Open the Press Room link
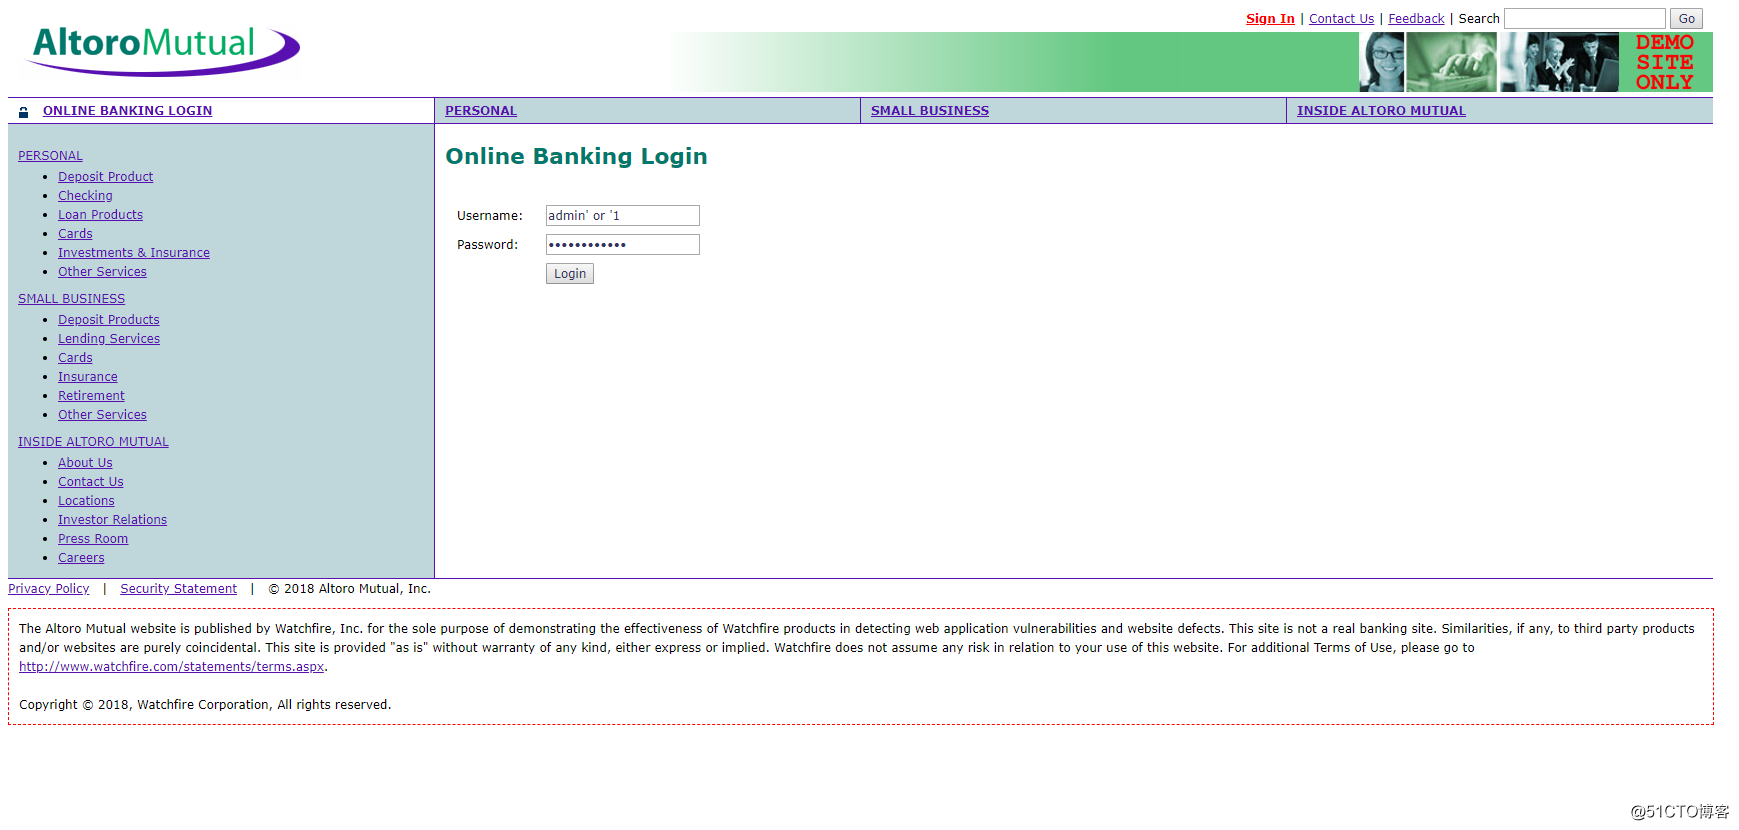This screenshot has width=1739, height=830. (93, 539)
